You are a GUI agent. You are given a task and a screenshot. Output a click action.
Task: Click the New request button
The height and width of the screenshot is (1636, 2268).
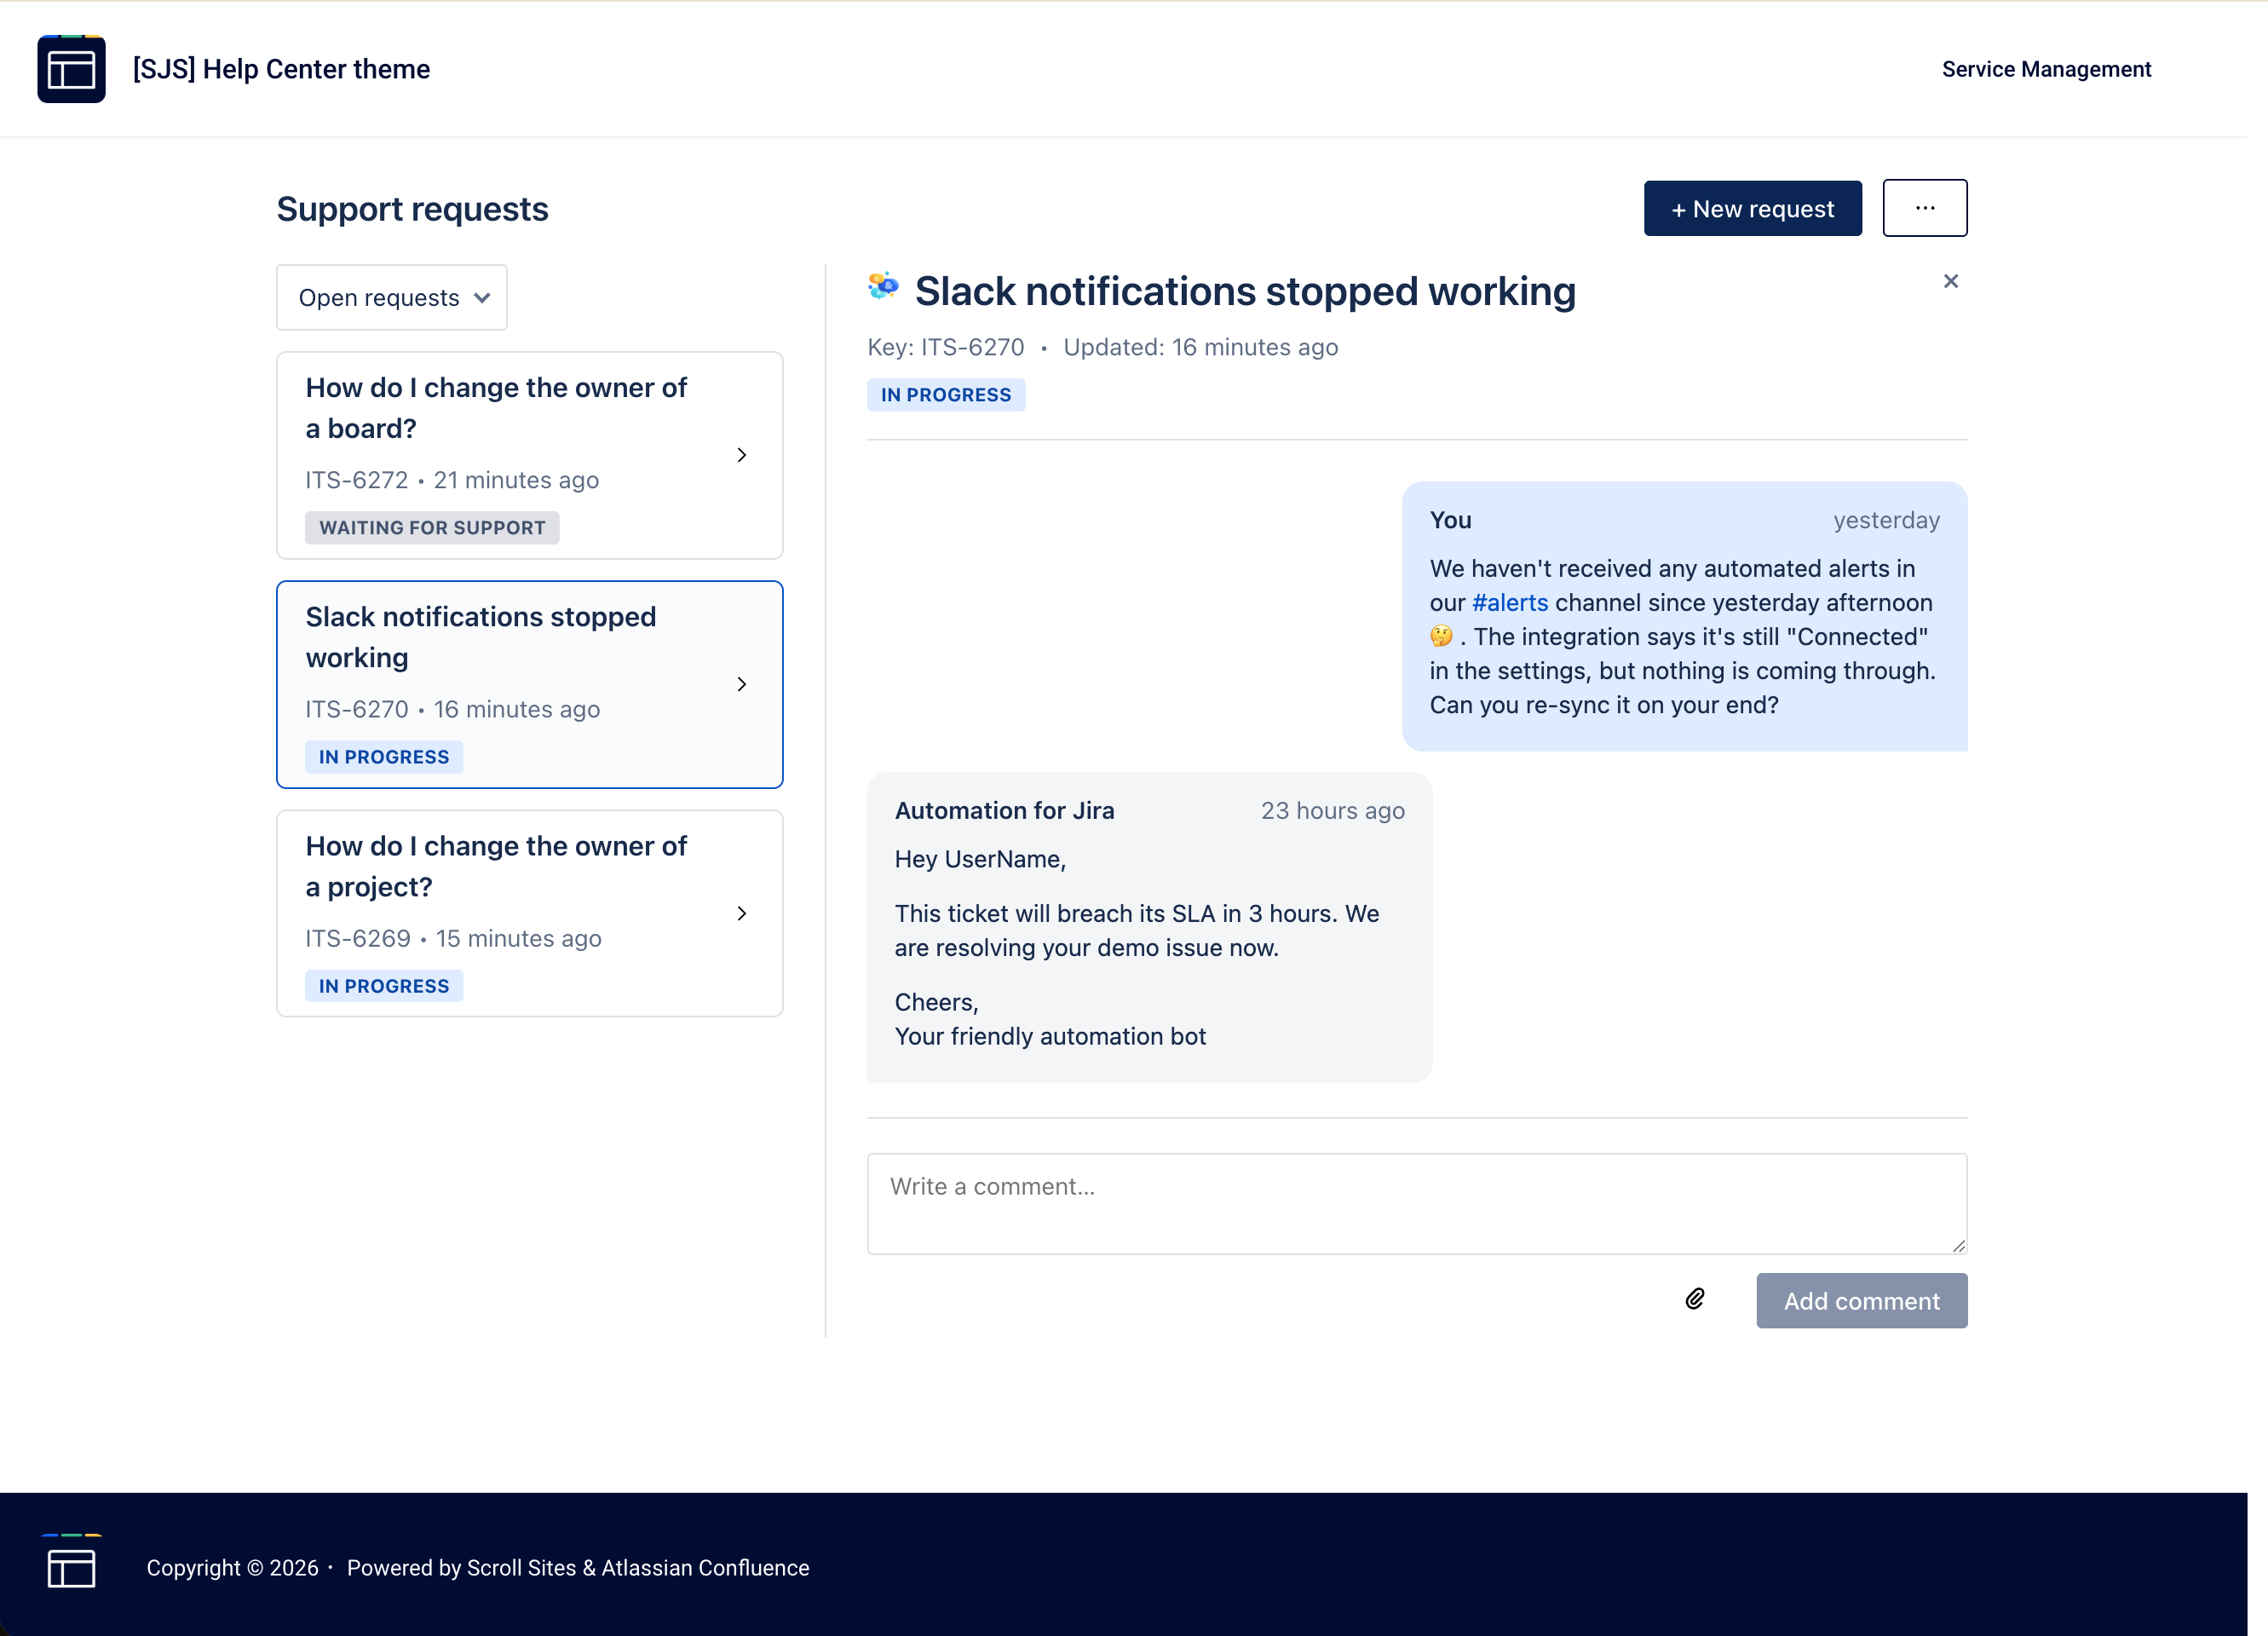click(x=1752, y=209)
